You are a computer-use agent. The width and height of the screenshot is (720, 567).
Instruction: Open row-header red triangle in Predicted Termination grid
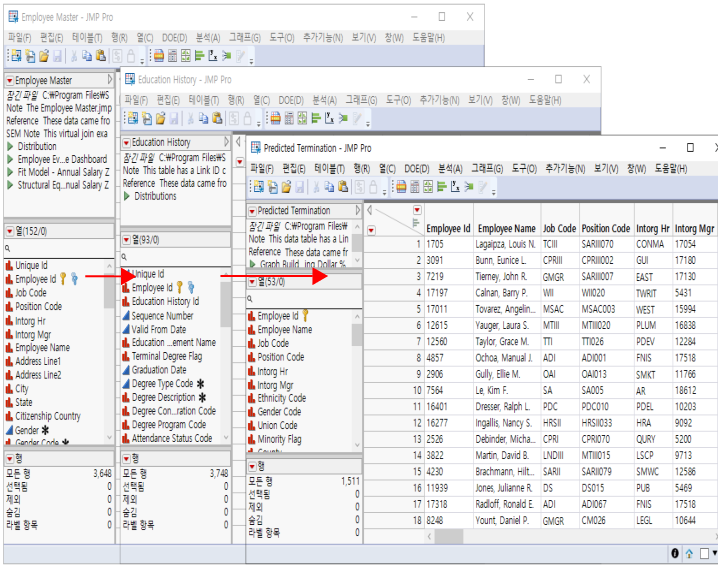(371, 230)
